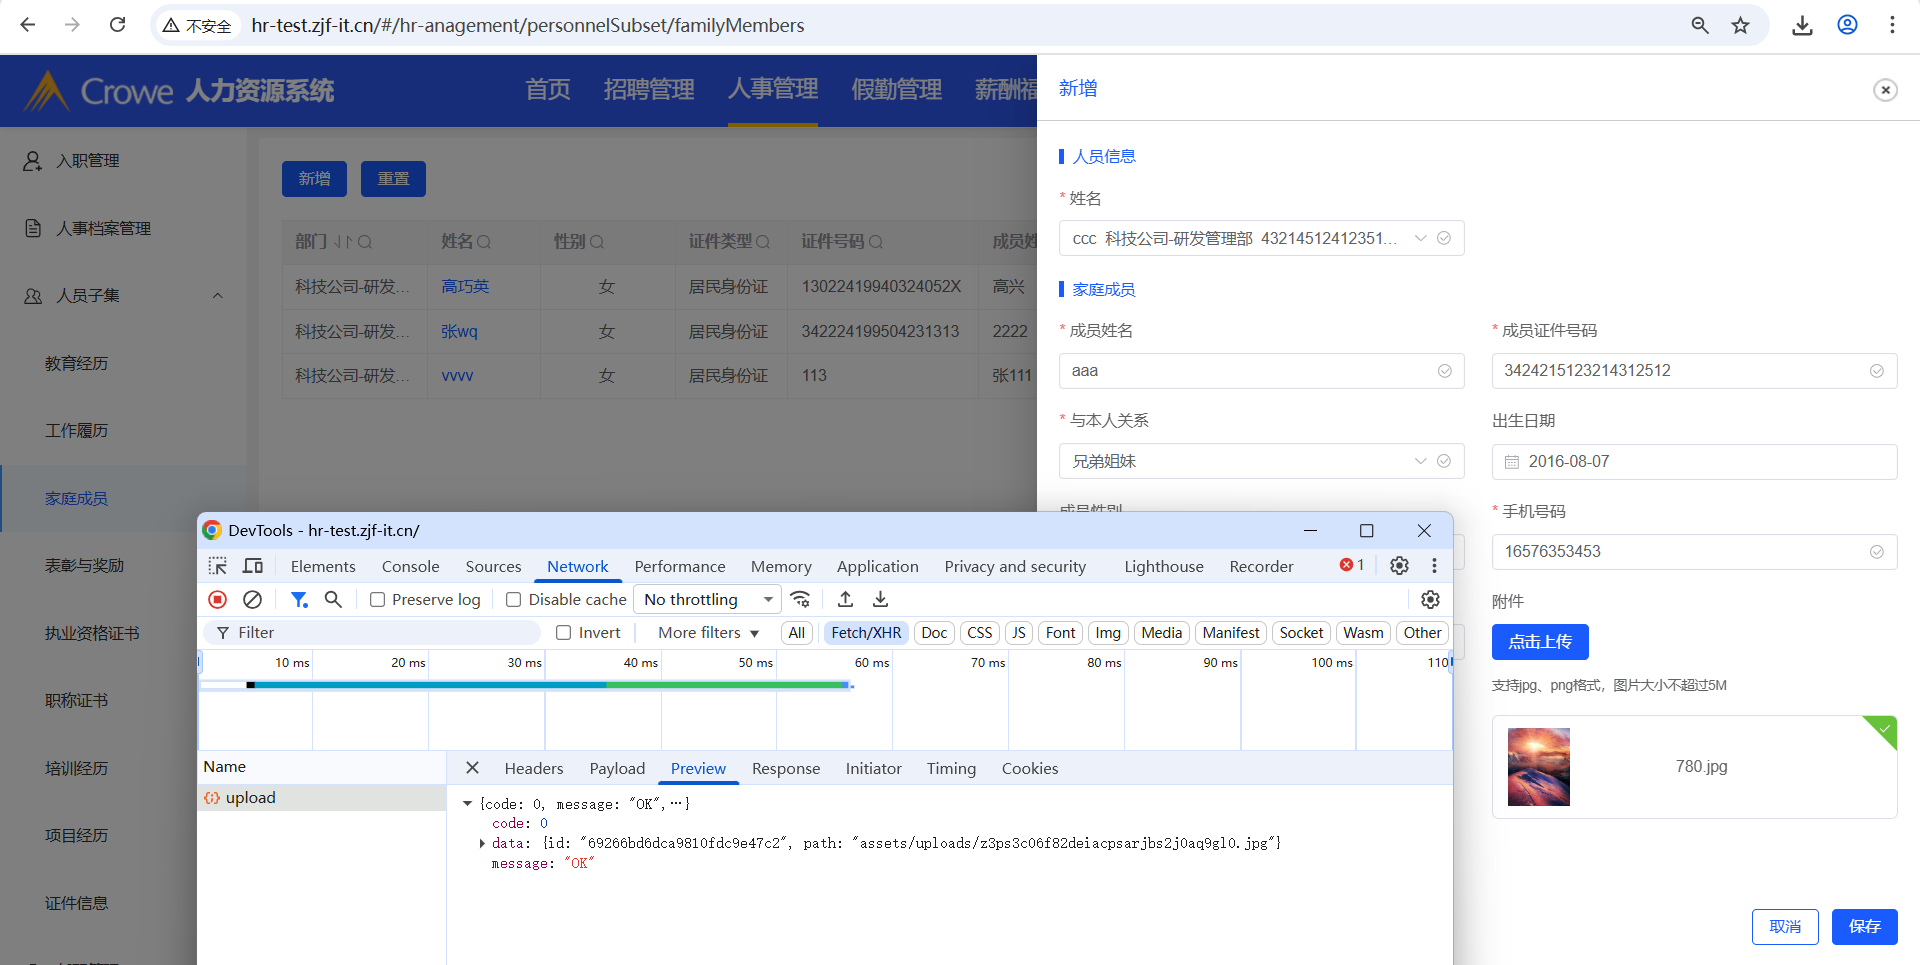Image resolution: width=1920 pixels, height=965 pixels.
Task: Open the DevTools settings gear icon
Action: 1399,566
